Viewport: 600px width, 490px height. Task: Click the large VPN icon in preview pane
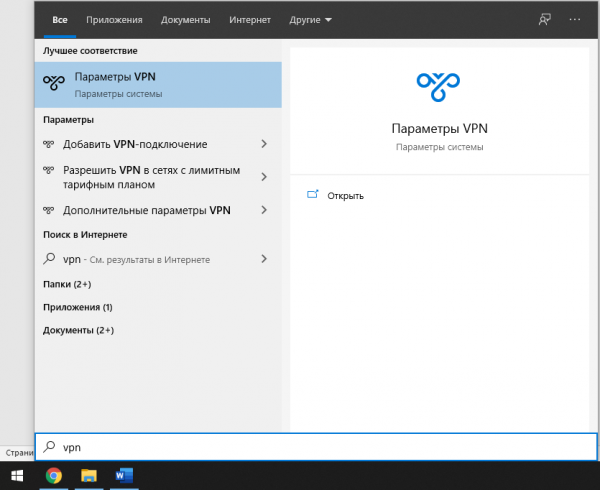439,87
